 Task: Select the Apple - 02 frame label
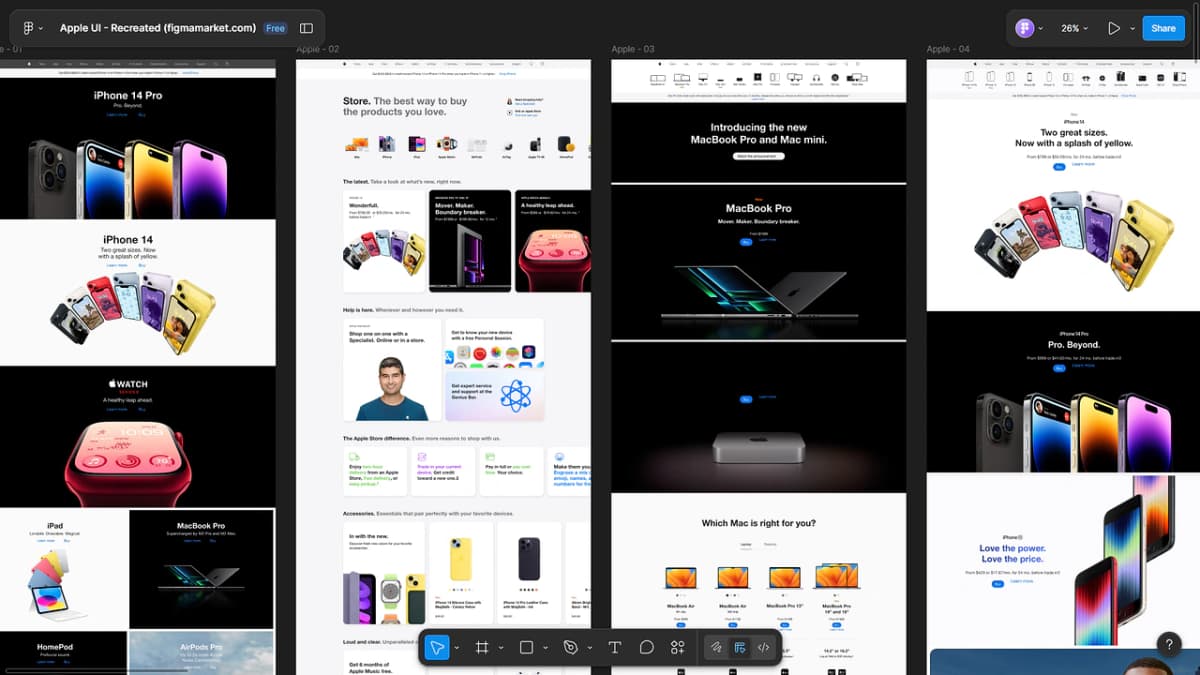tap(318, 49)
